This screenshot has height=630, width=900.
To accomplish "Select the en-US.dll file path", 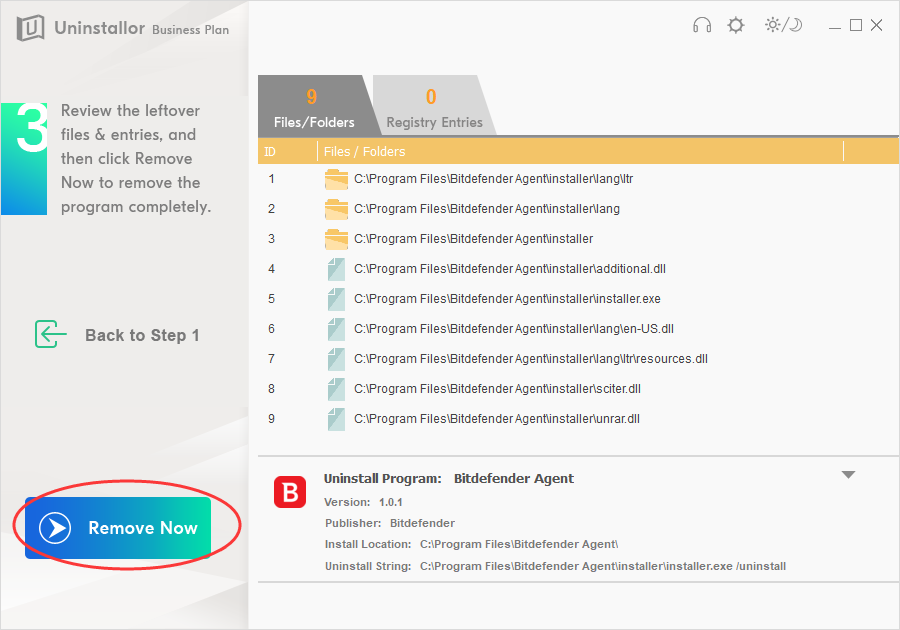I will click(x=514, y=329).
